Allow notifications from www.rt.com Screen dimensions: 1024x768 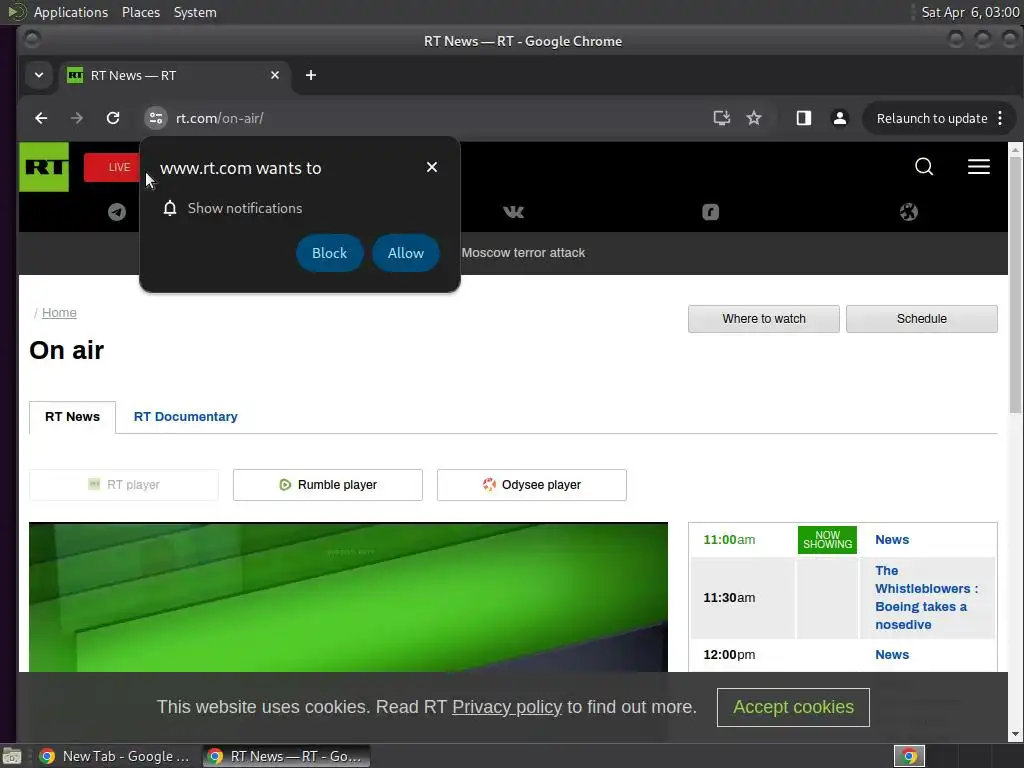click(x=406, y=253)
